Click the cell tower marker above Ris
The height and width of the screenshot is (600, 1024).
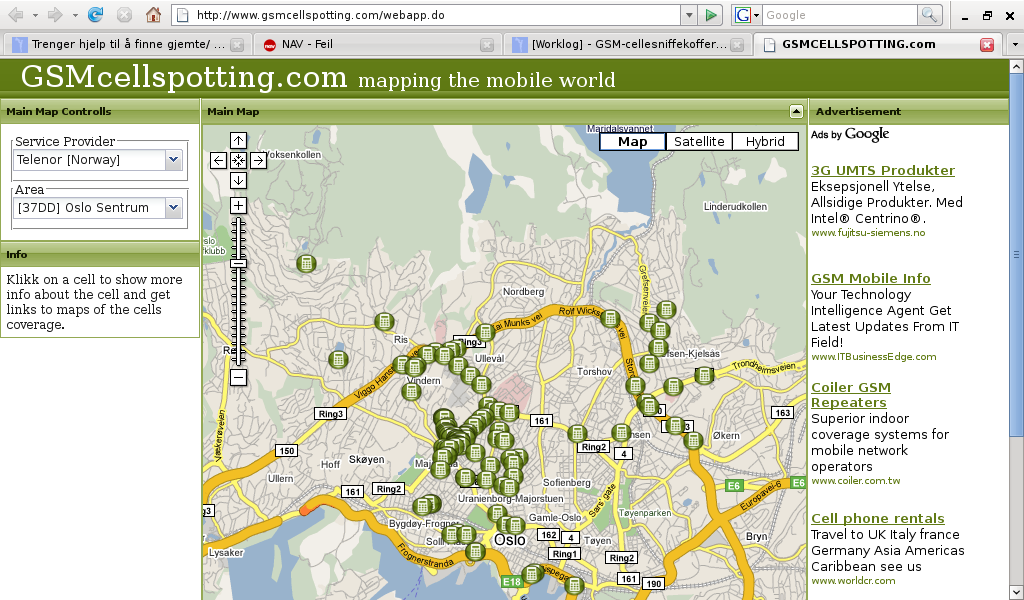(x=384, y=321)
